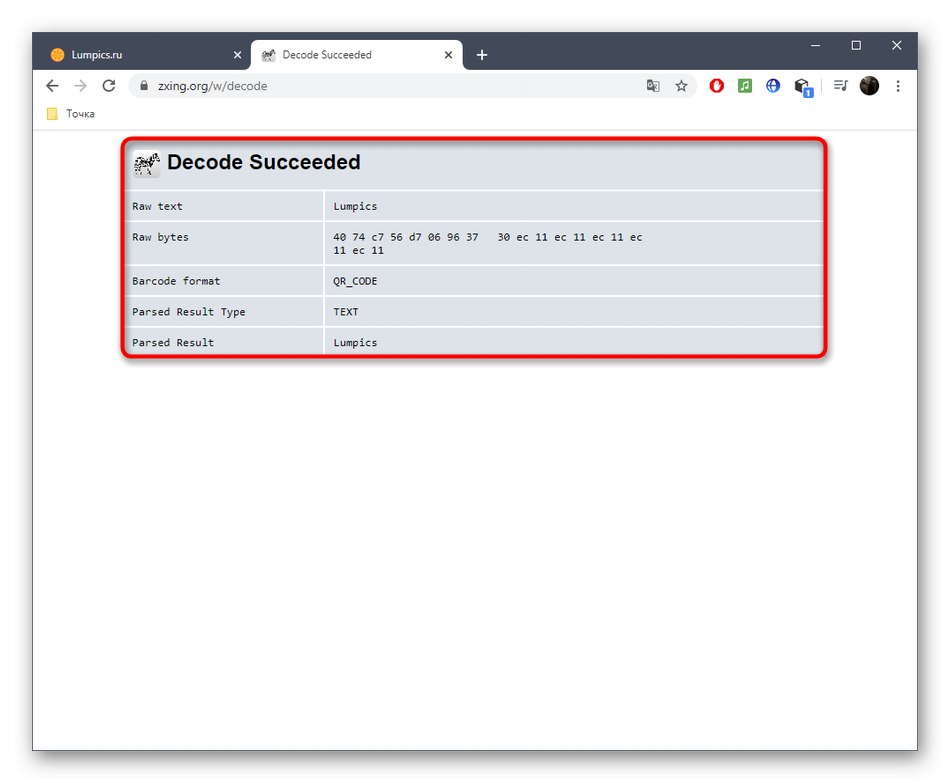Image resolution: width=950 pixels, height=783 pixels.
Task: Click the Barcode format label
Action: pyautogui.click(x=176, y=281)
